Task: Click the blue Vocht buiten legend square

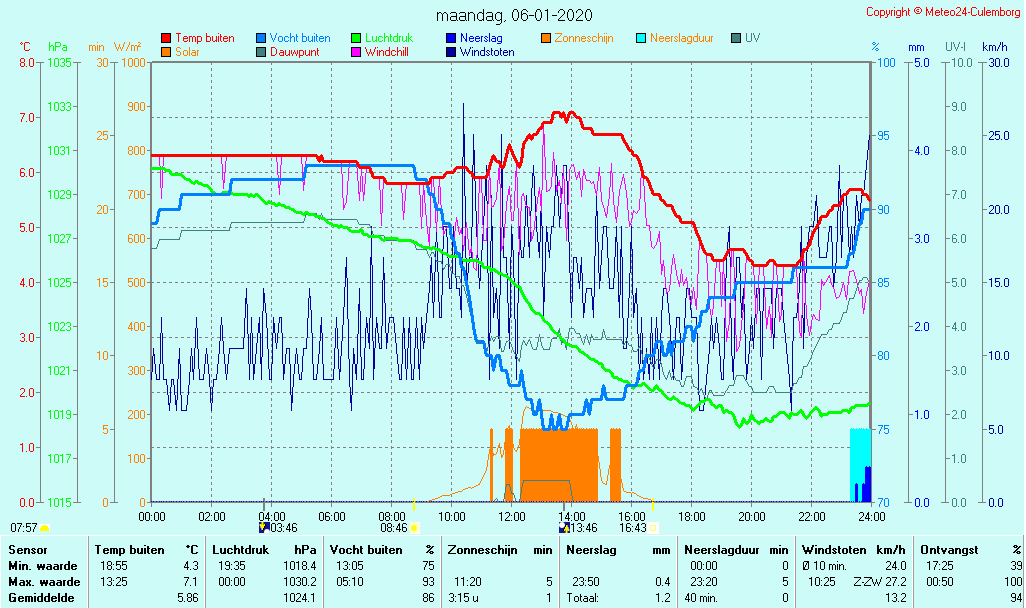Action: [x=262, y=38]
